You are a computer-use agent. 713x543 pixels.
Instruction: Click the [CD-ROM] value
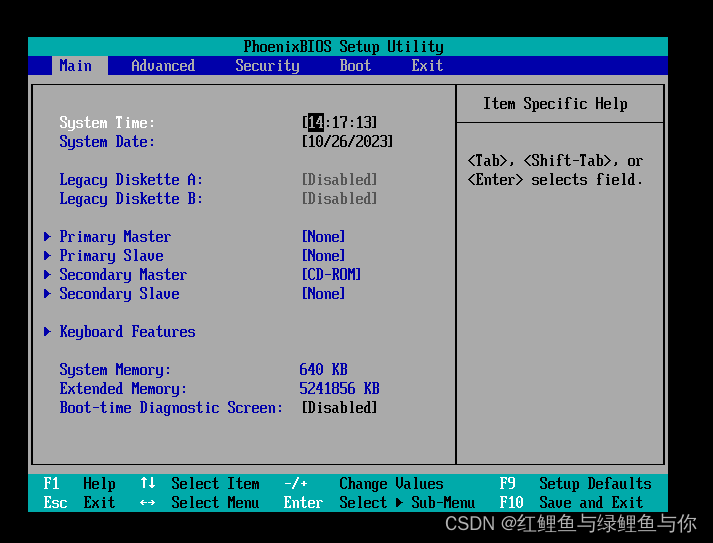click(331, 275)
